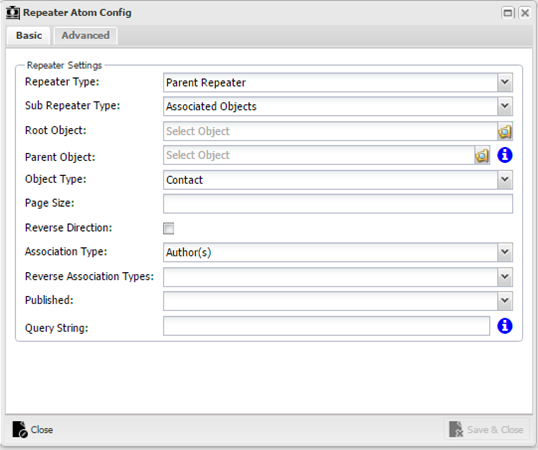Maximize the Repeater Atom Config dialog

507,13
